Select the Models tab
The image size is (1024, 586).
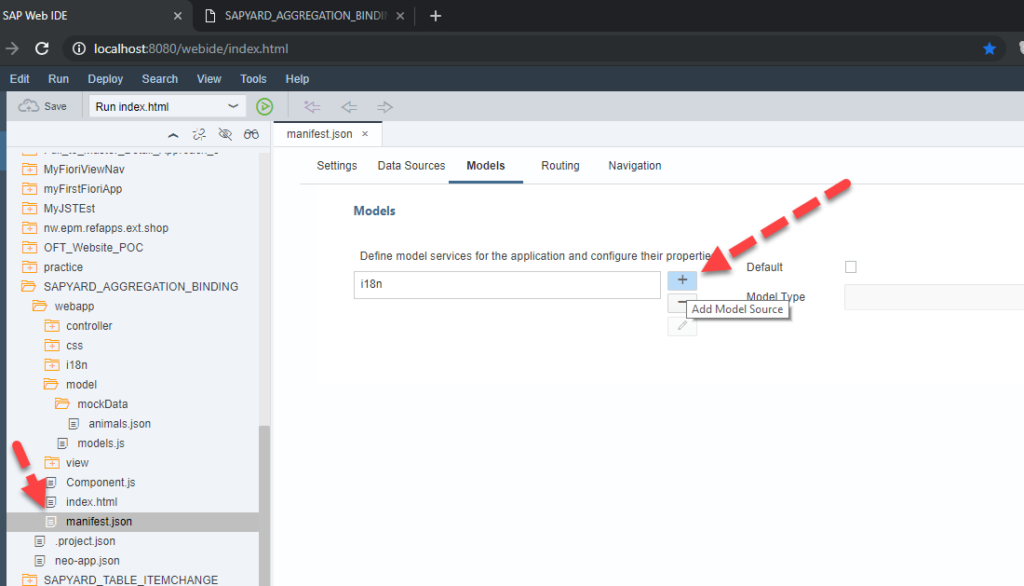(x=486, y=166)
